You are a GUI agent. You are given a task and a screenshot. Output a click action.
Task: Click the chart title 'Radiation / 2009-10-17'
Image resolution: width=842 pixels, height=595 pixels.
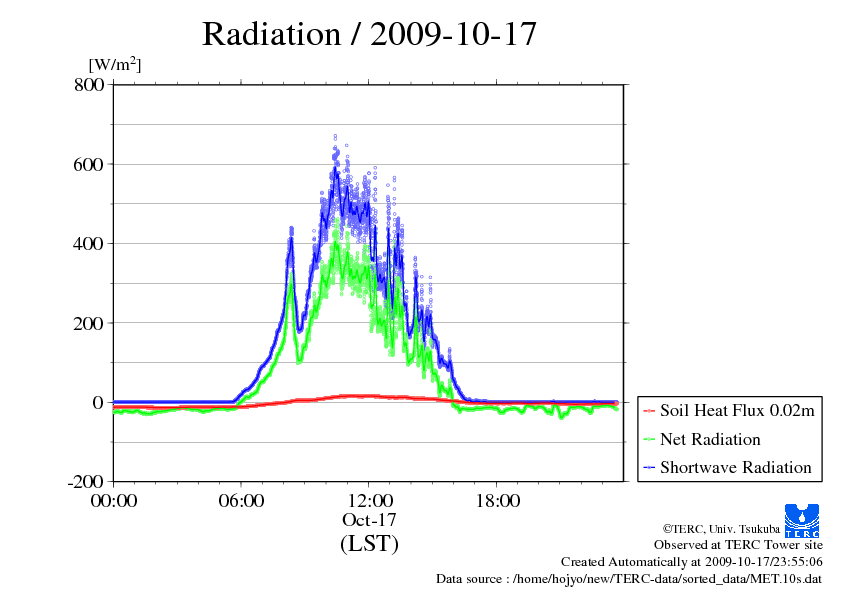pos(369,34)
